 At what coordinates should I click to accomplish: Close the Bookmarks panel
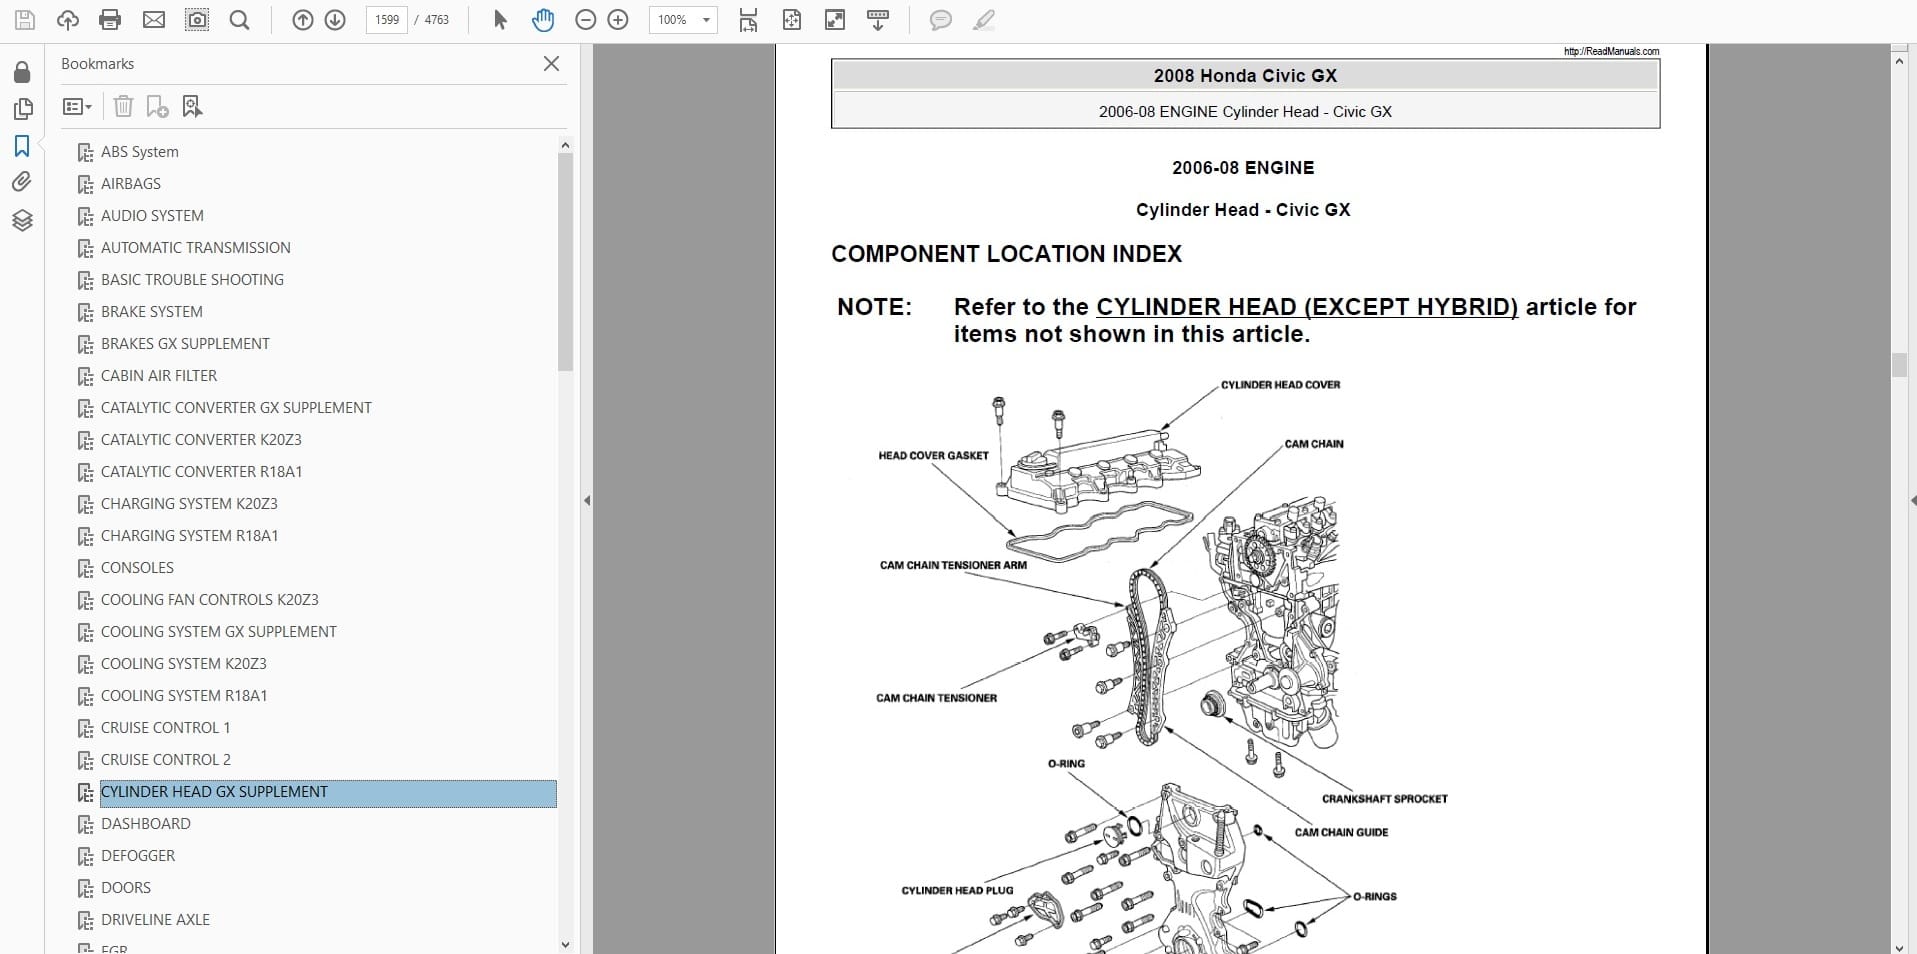click(x=551, y=63)
